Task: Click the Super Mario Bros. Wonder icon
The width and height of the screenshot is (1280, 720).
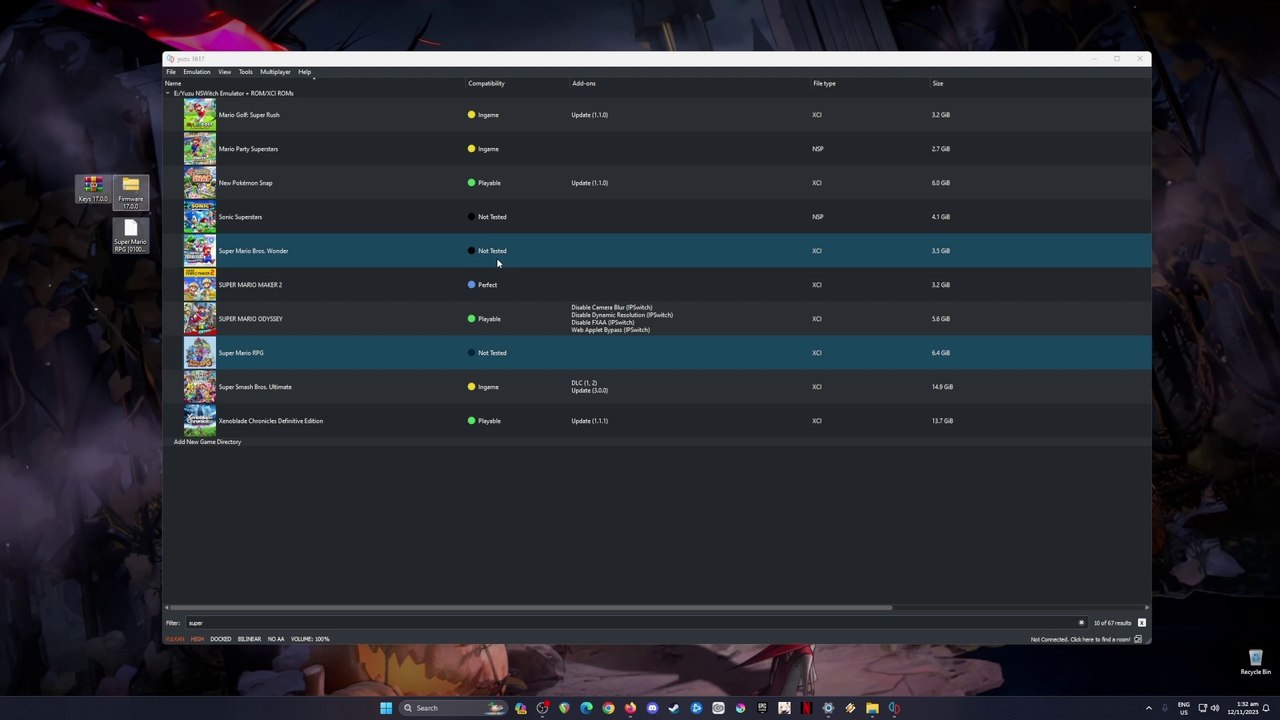Action: click(x=199, y=251)
